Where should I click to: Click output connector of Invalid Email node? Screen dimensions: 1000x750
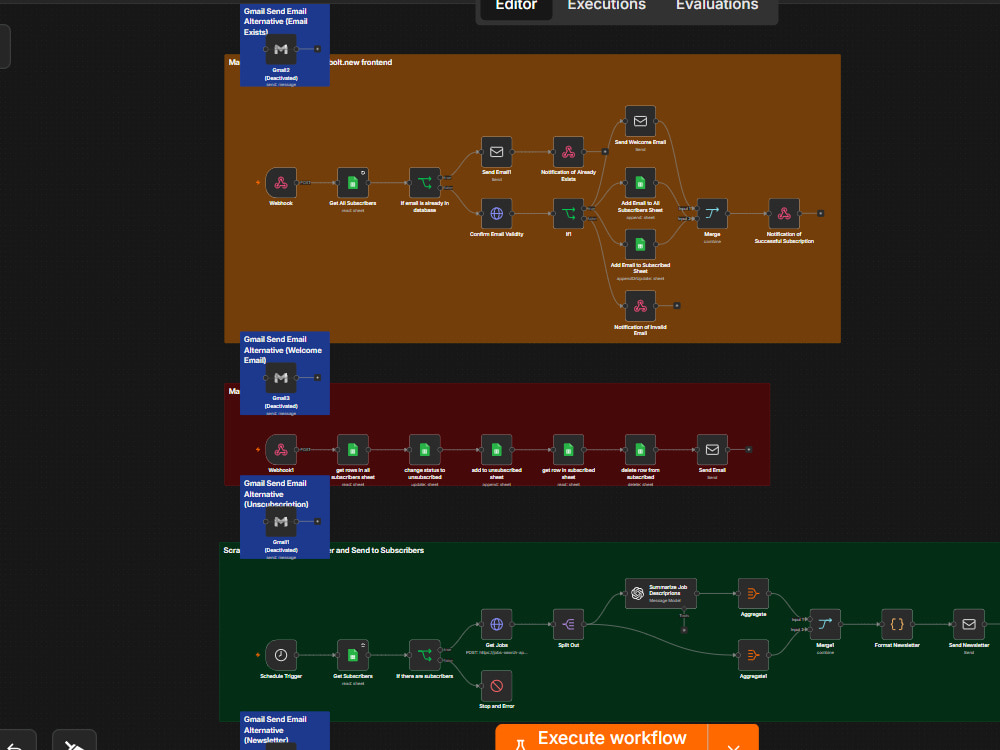coord(677,305)
